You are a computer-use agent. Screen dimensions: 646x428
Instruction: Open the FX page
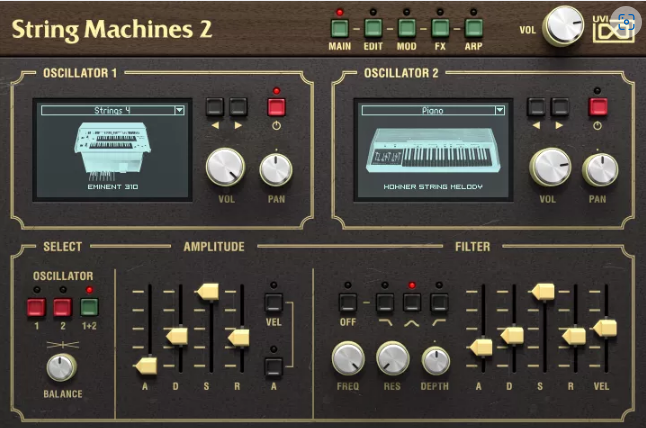[440, 28]
